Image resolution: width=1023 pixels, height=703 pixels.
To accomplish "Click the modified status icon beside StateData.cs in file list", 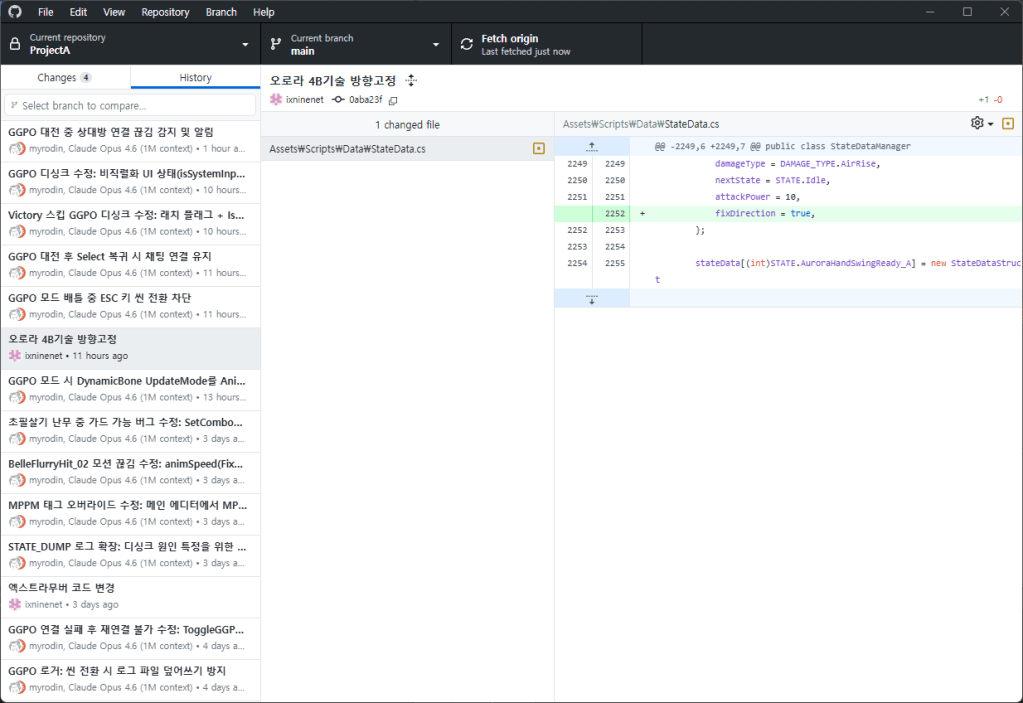I will tap(539, 149).
